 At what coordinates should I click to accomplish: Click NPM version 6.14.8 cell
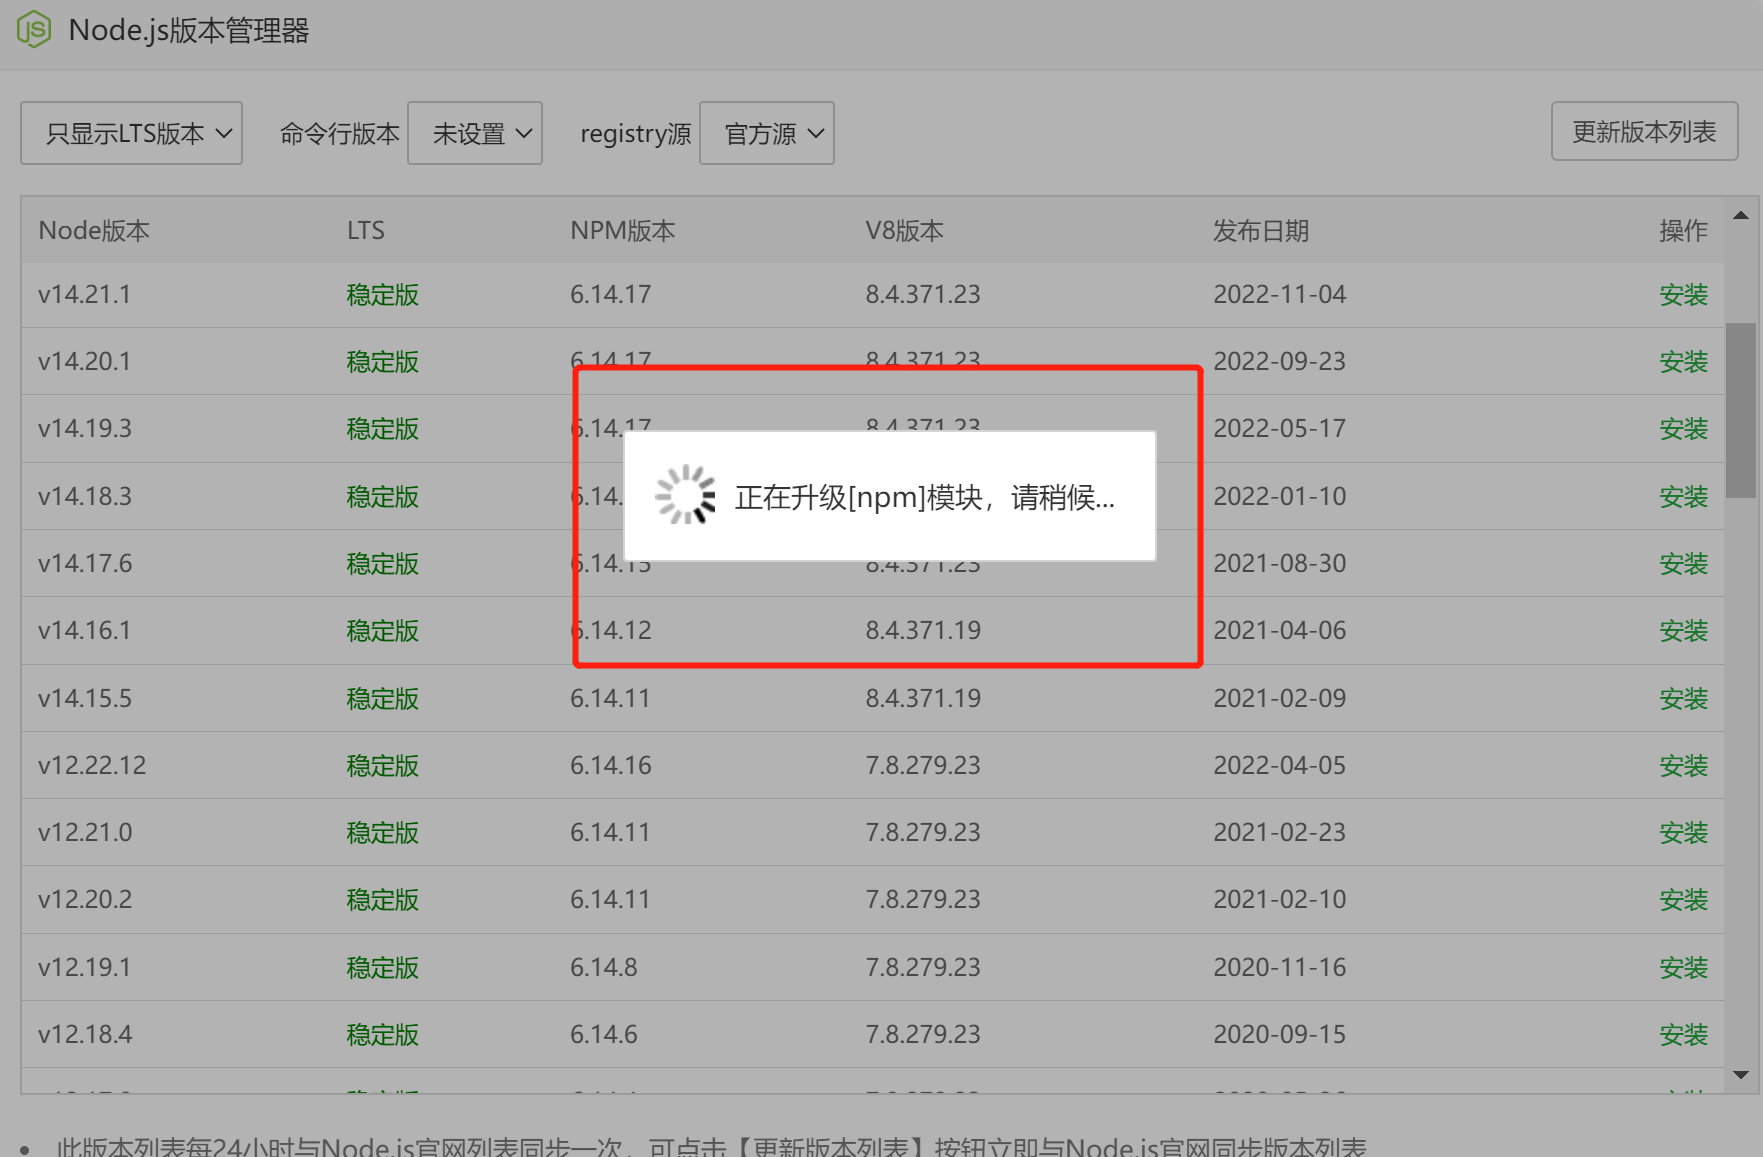[x=603, y=968]
